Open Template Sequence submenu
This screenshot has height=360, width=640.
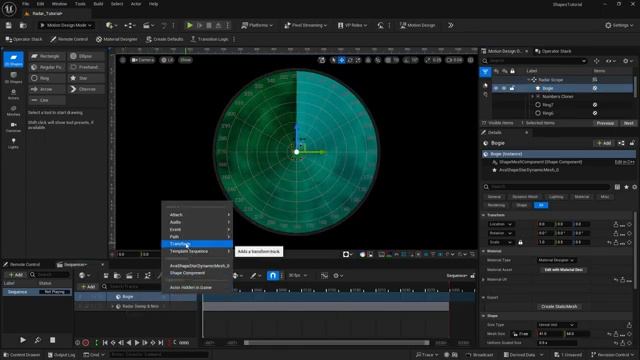197,251
